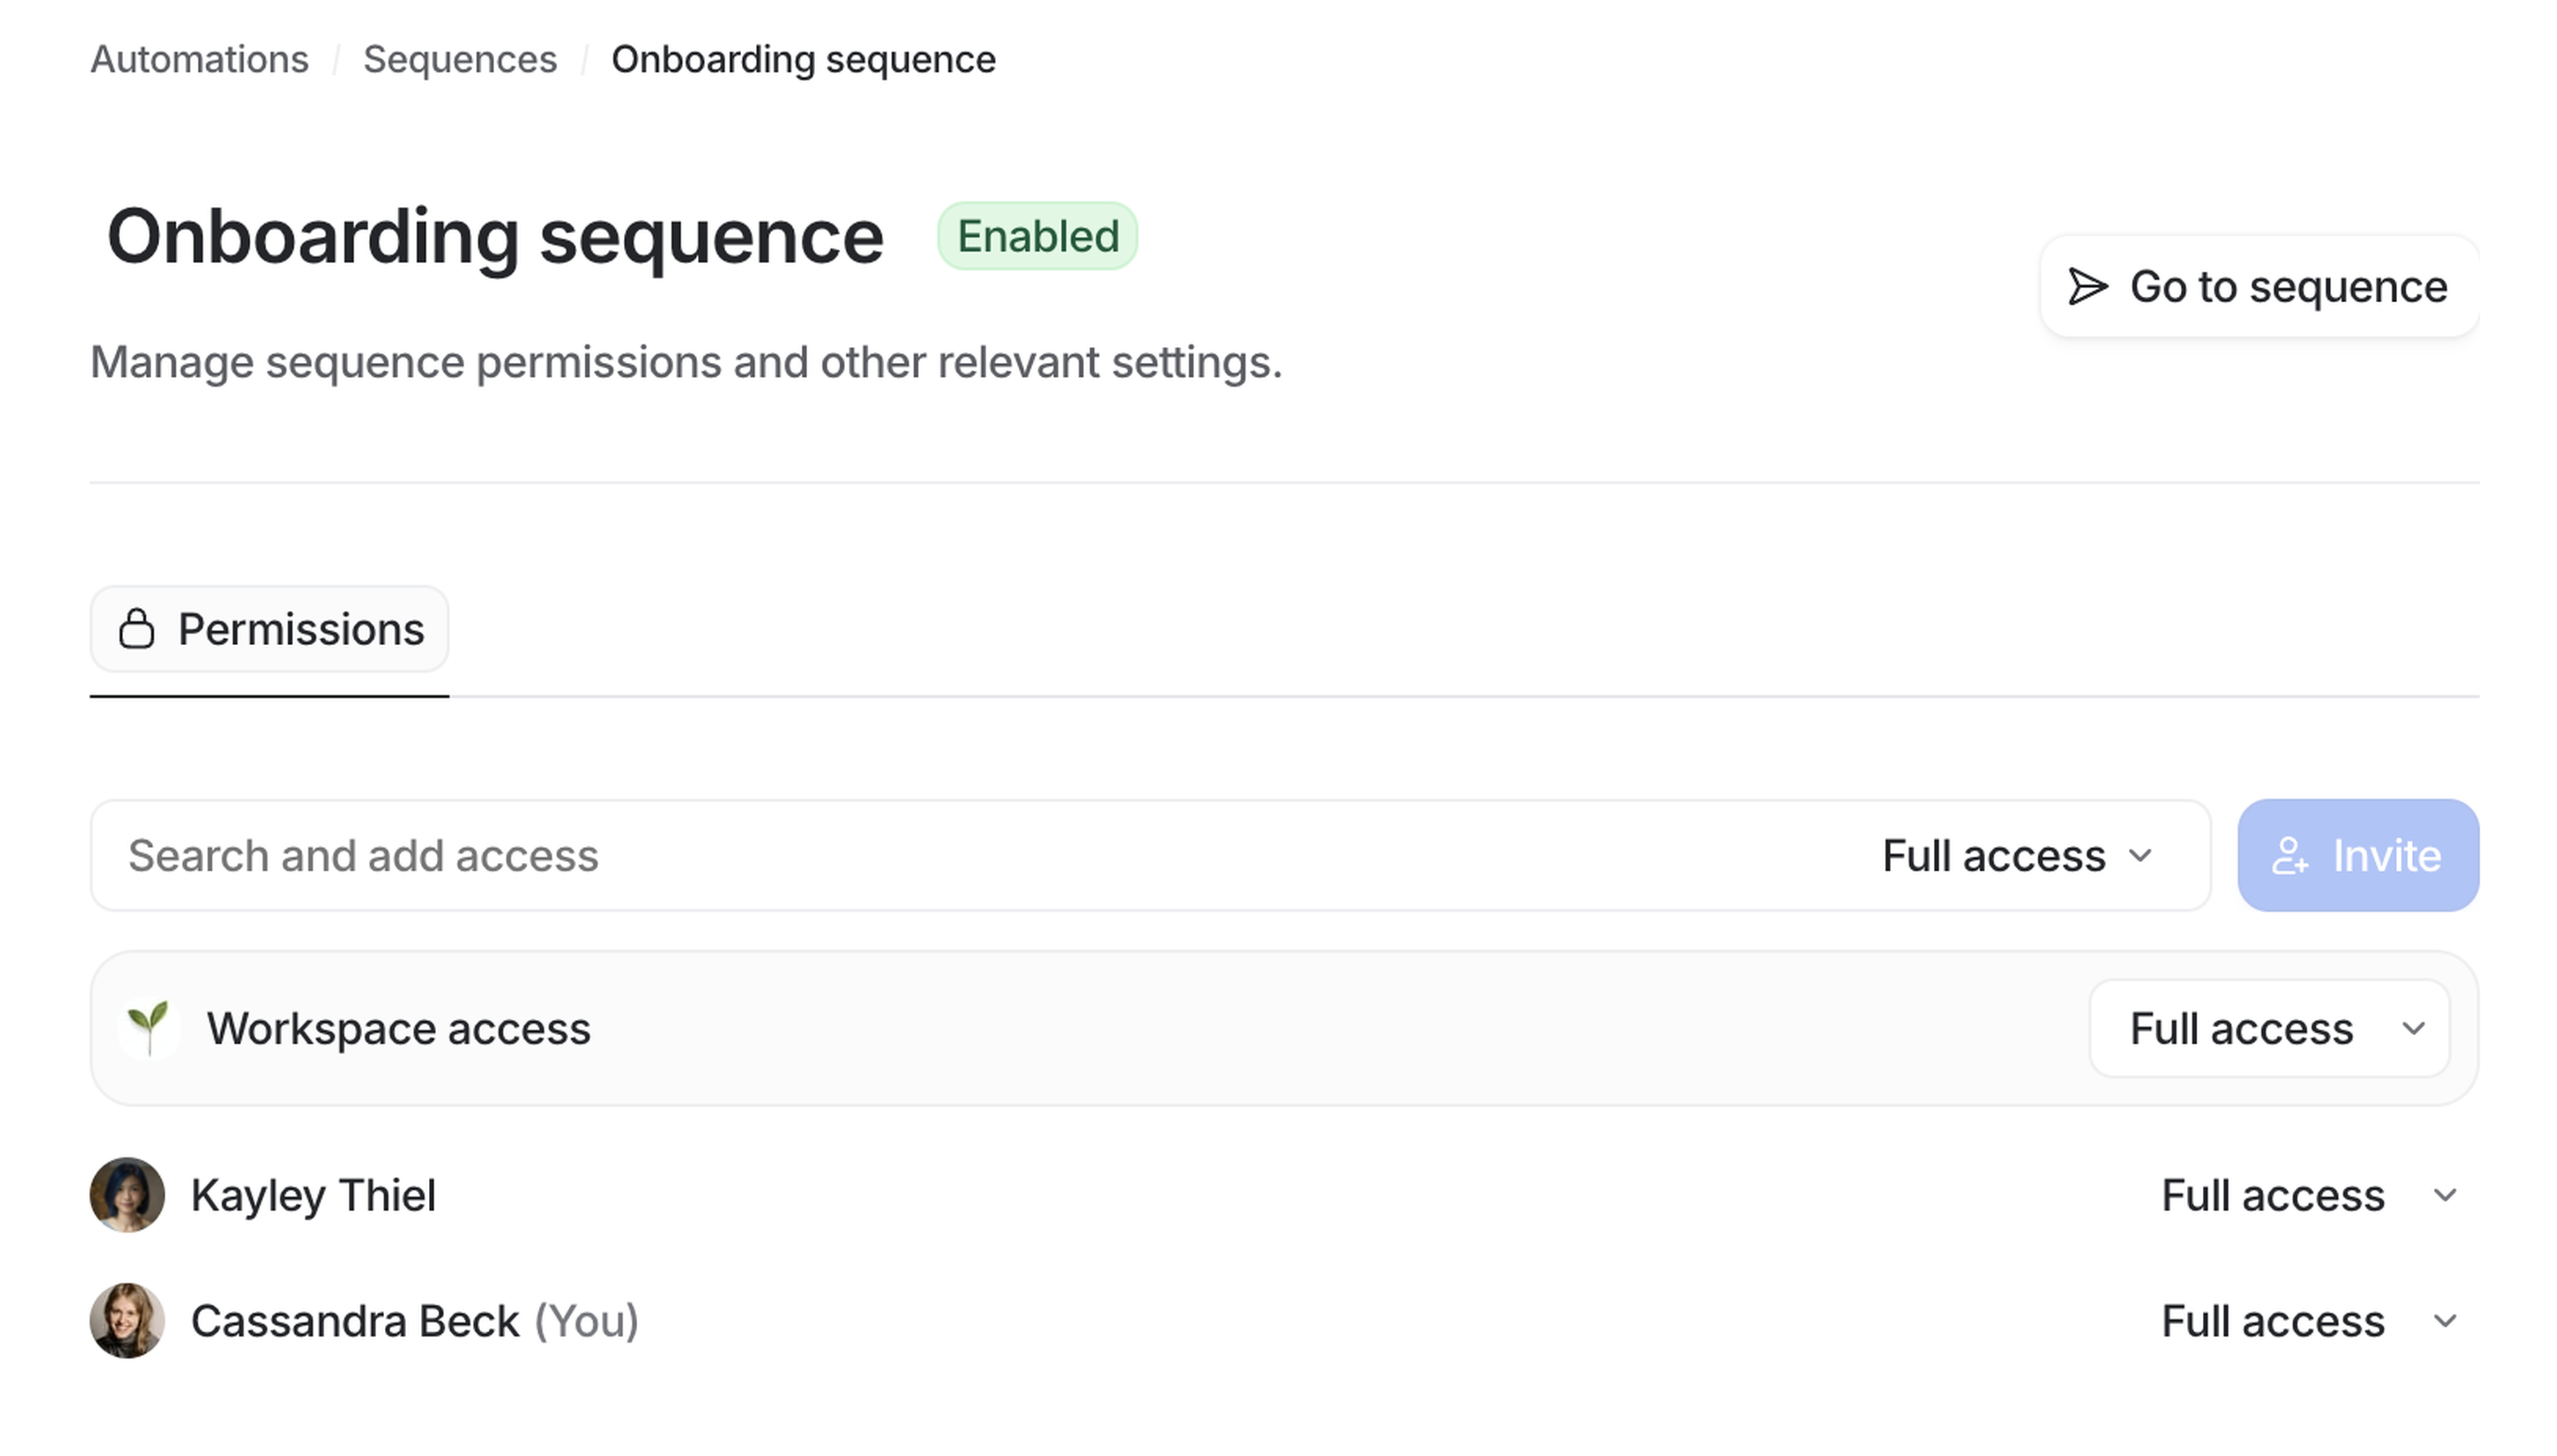The image size is (2557, 1456).
Task: Change Kayley Thiel's access level dropdown
Action: (2308, 1195)
